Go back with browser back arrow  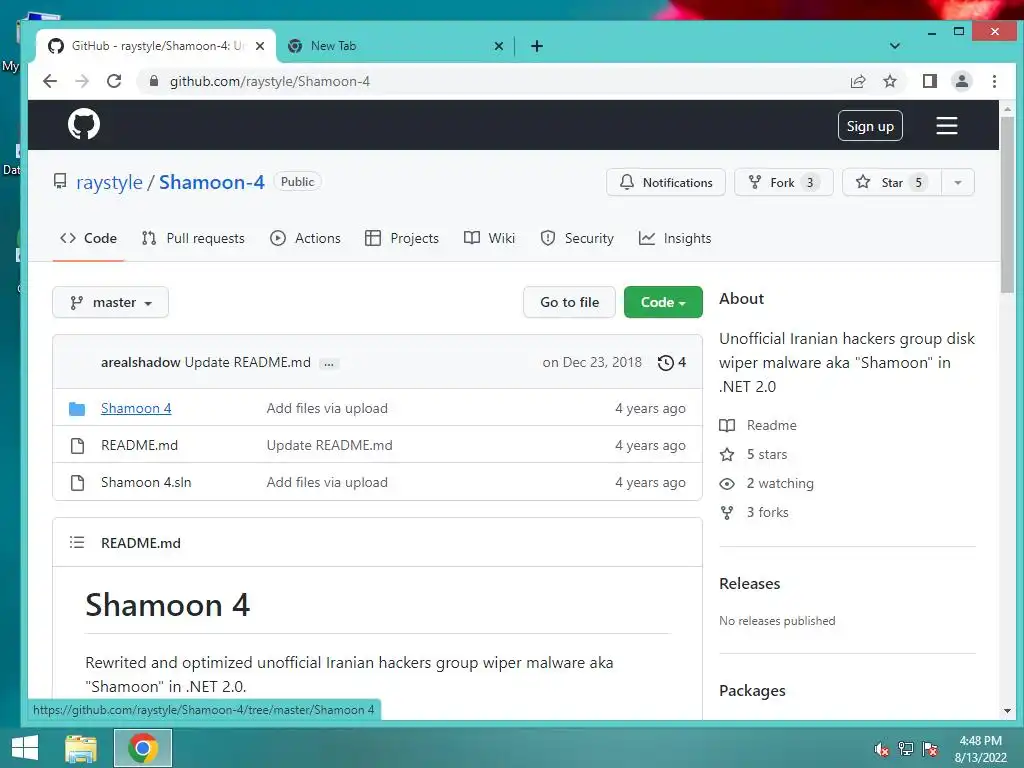(50, 81)
